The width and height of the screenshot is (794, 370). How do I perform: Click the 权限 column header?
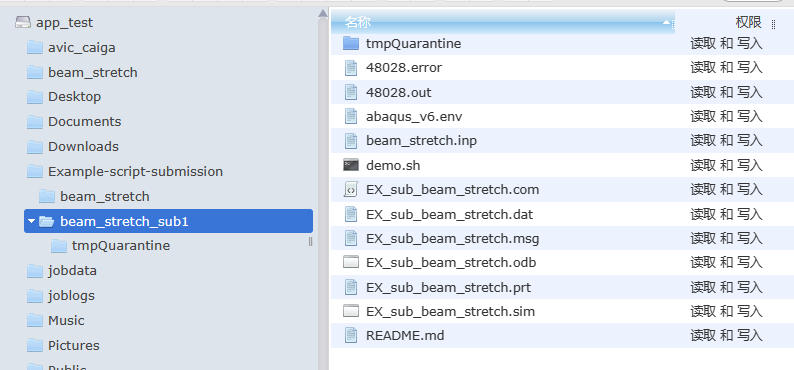click(748, 22)
